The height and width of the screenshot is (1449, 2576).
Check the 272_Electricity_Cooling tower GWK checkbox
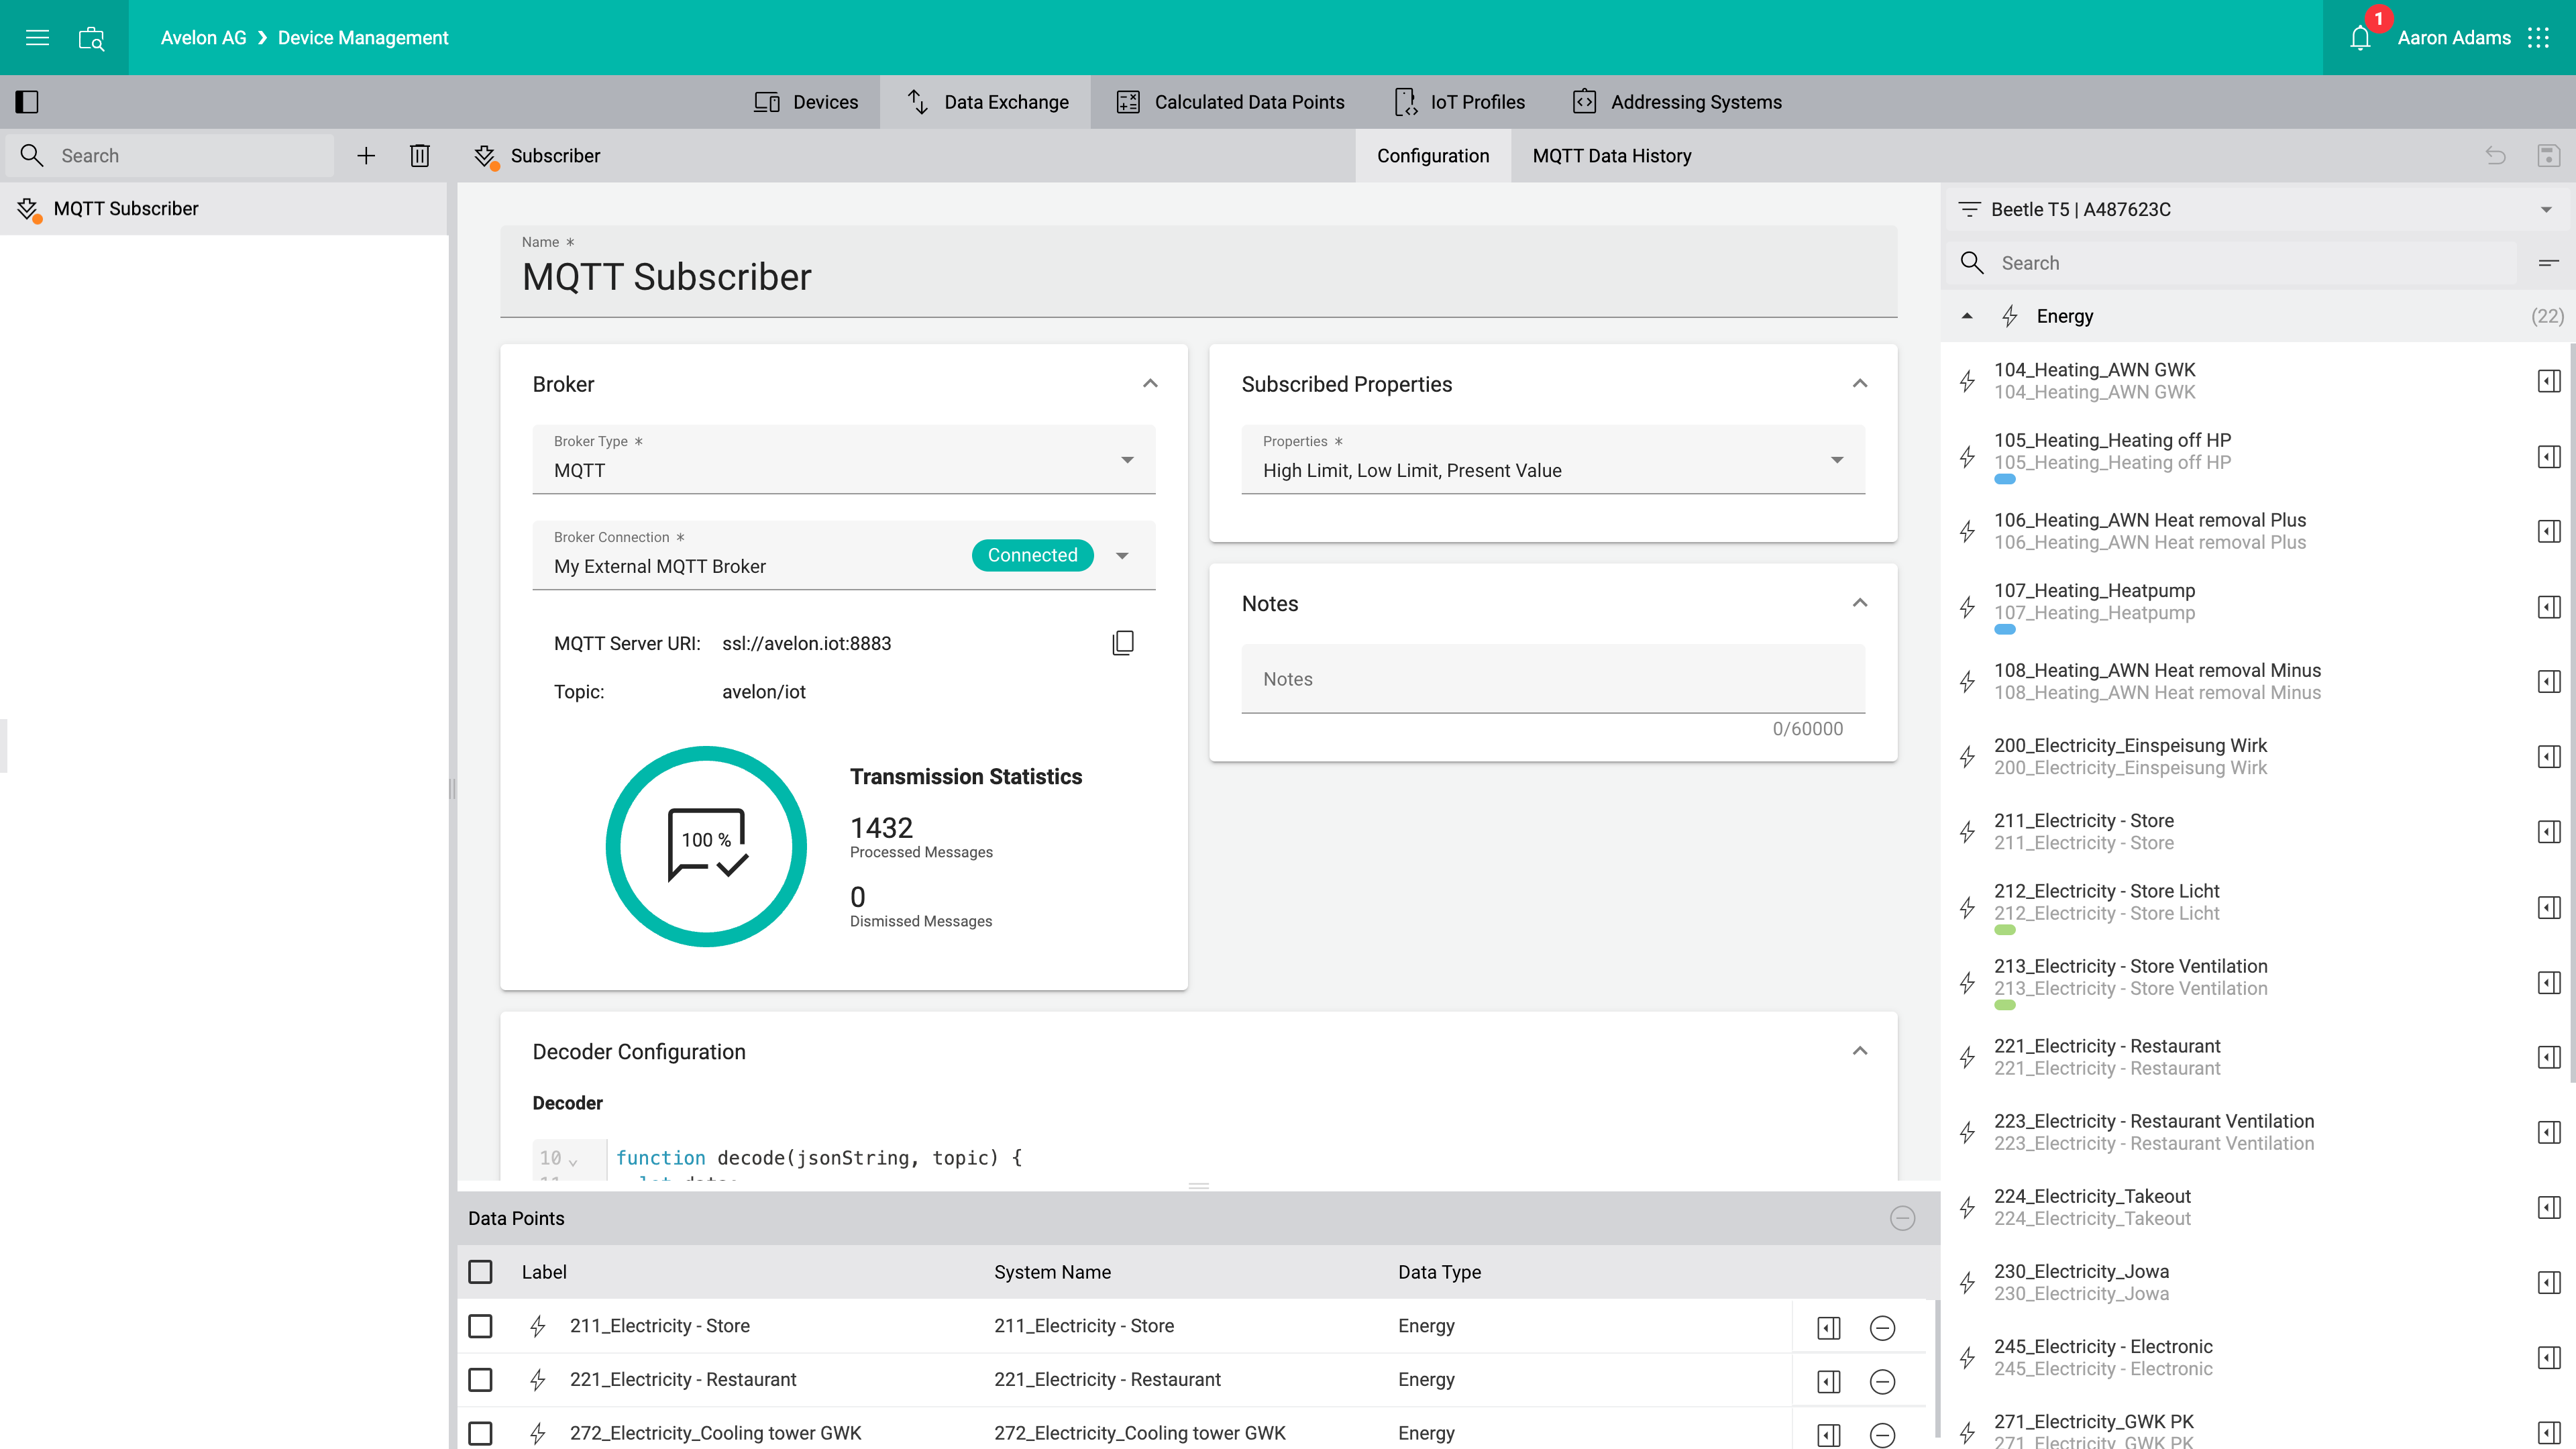click(480, 1433)
